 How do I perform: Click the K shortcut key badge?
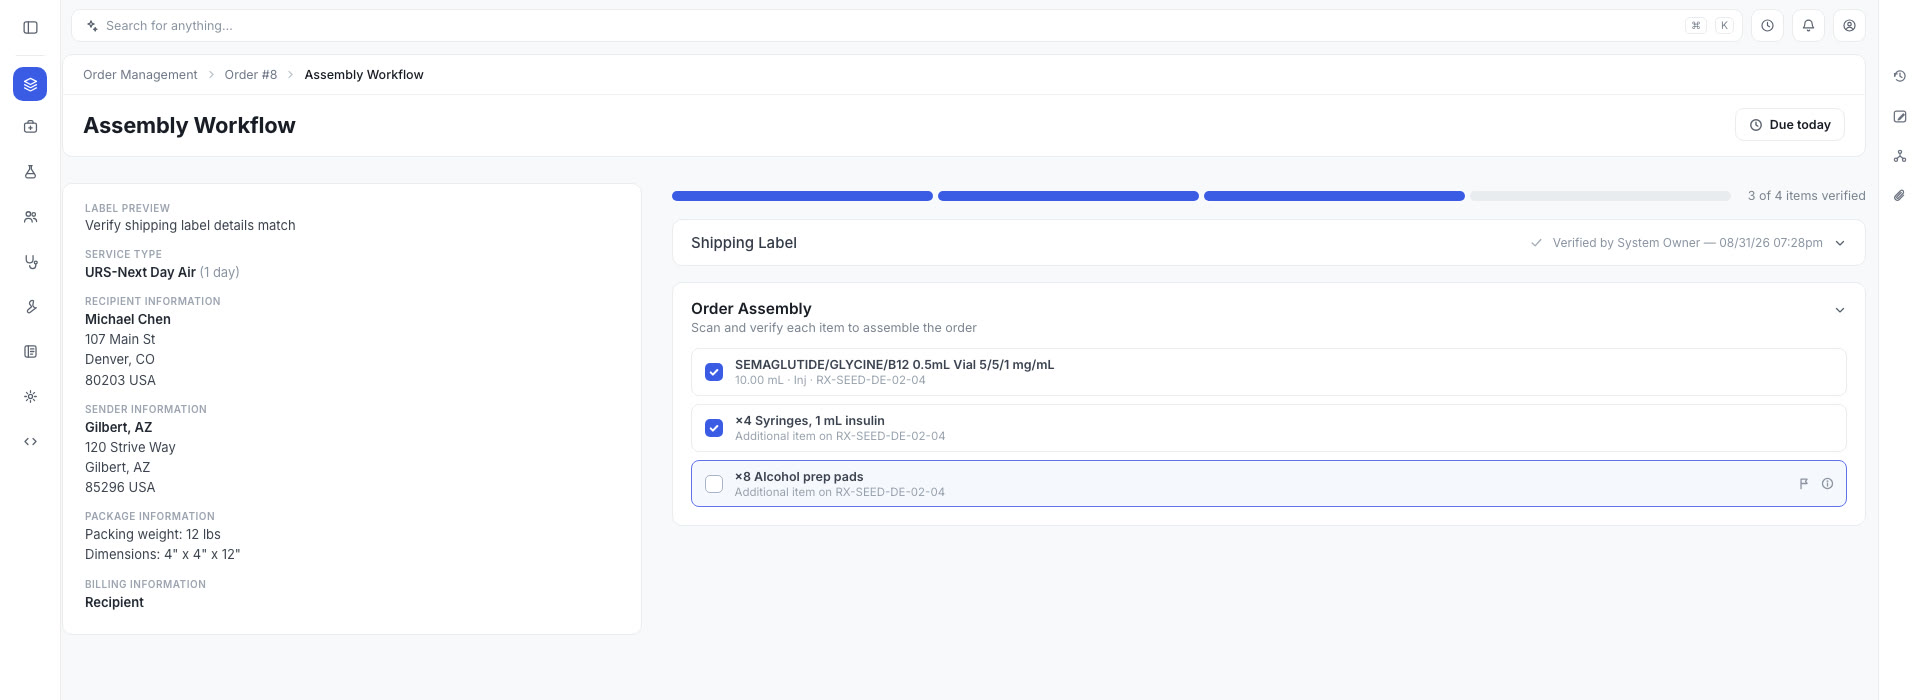pyautogui.click(x=1724, y=26)
